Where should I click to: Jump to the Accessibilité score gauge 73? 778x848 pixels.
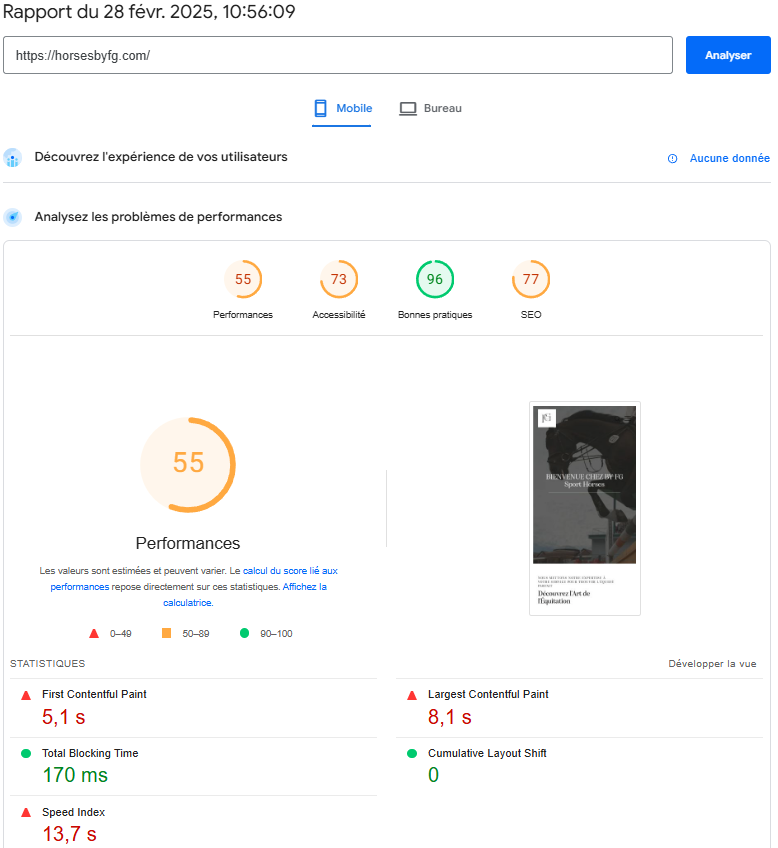click(339, 280)
